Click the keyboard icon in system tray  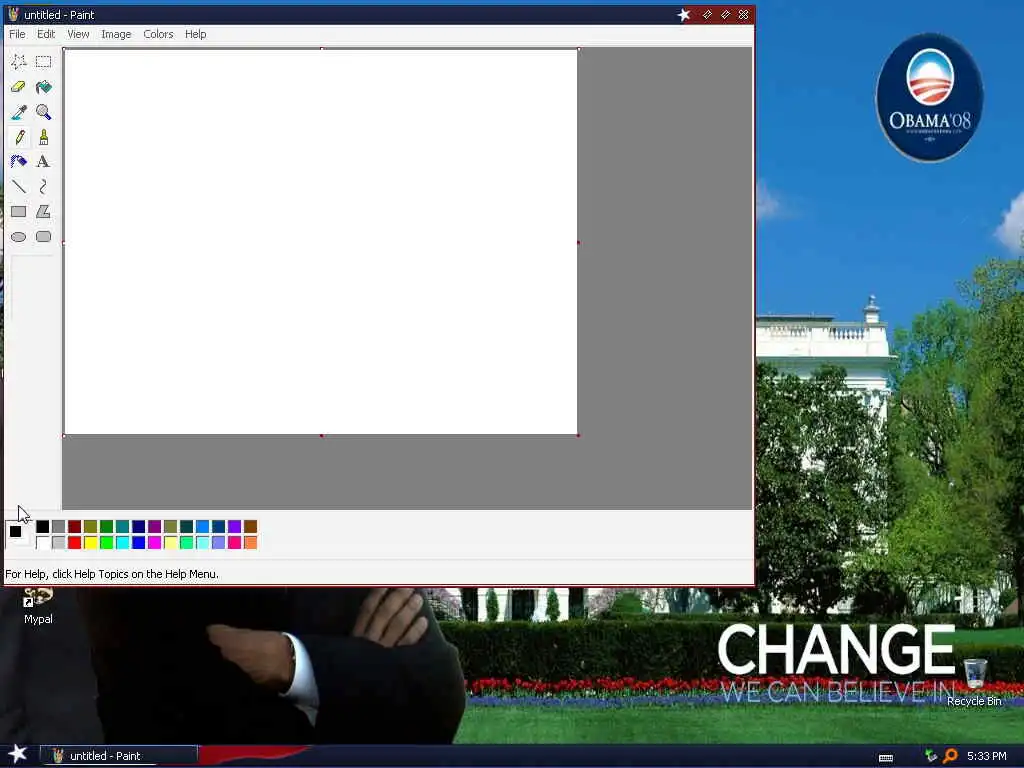[886, 758]
